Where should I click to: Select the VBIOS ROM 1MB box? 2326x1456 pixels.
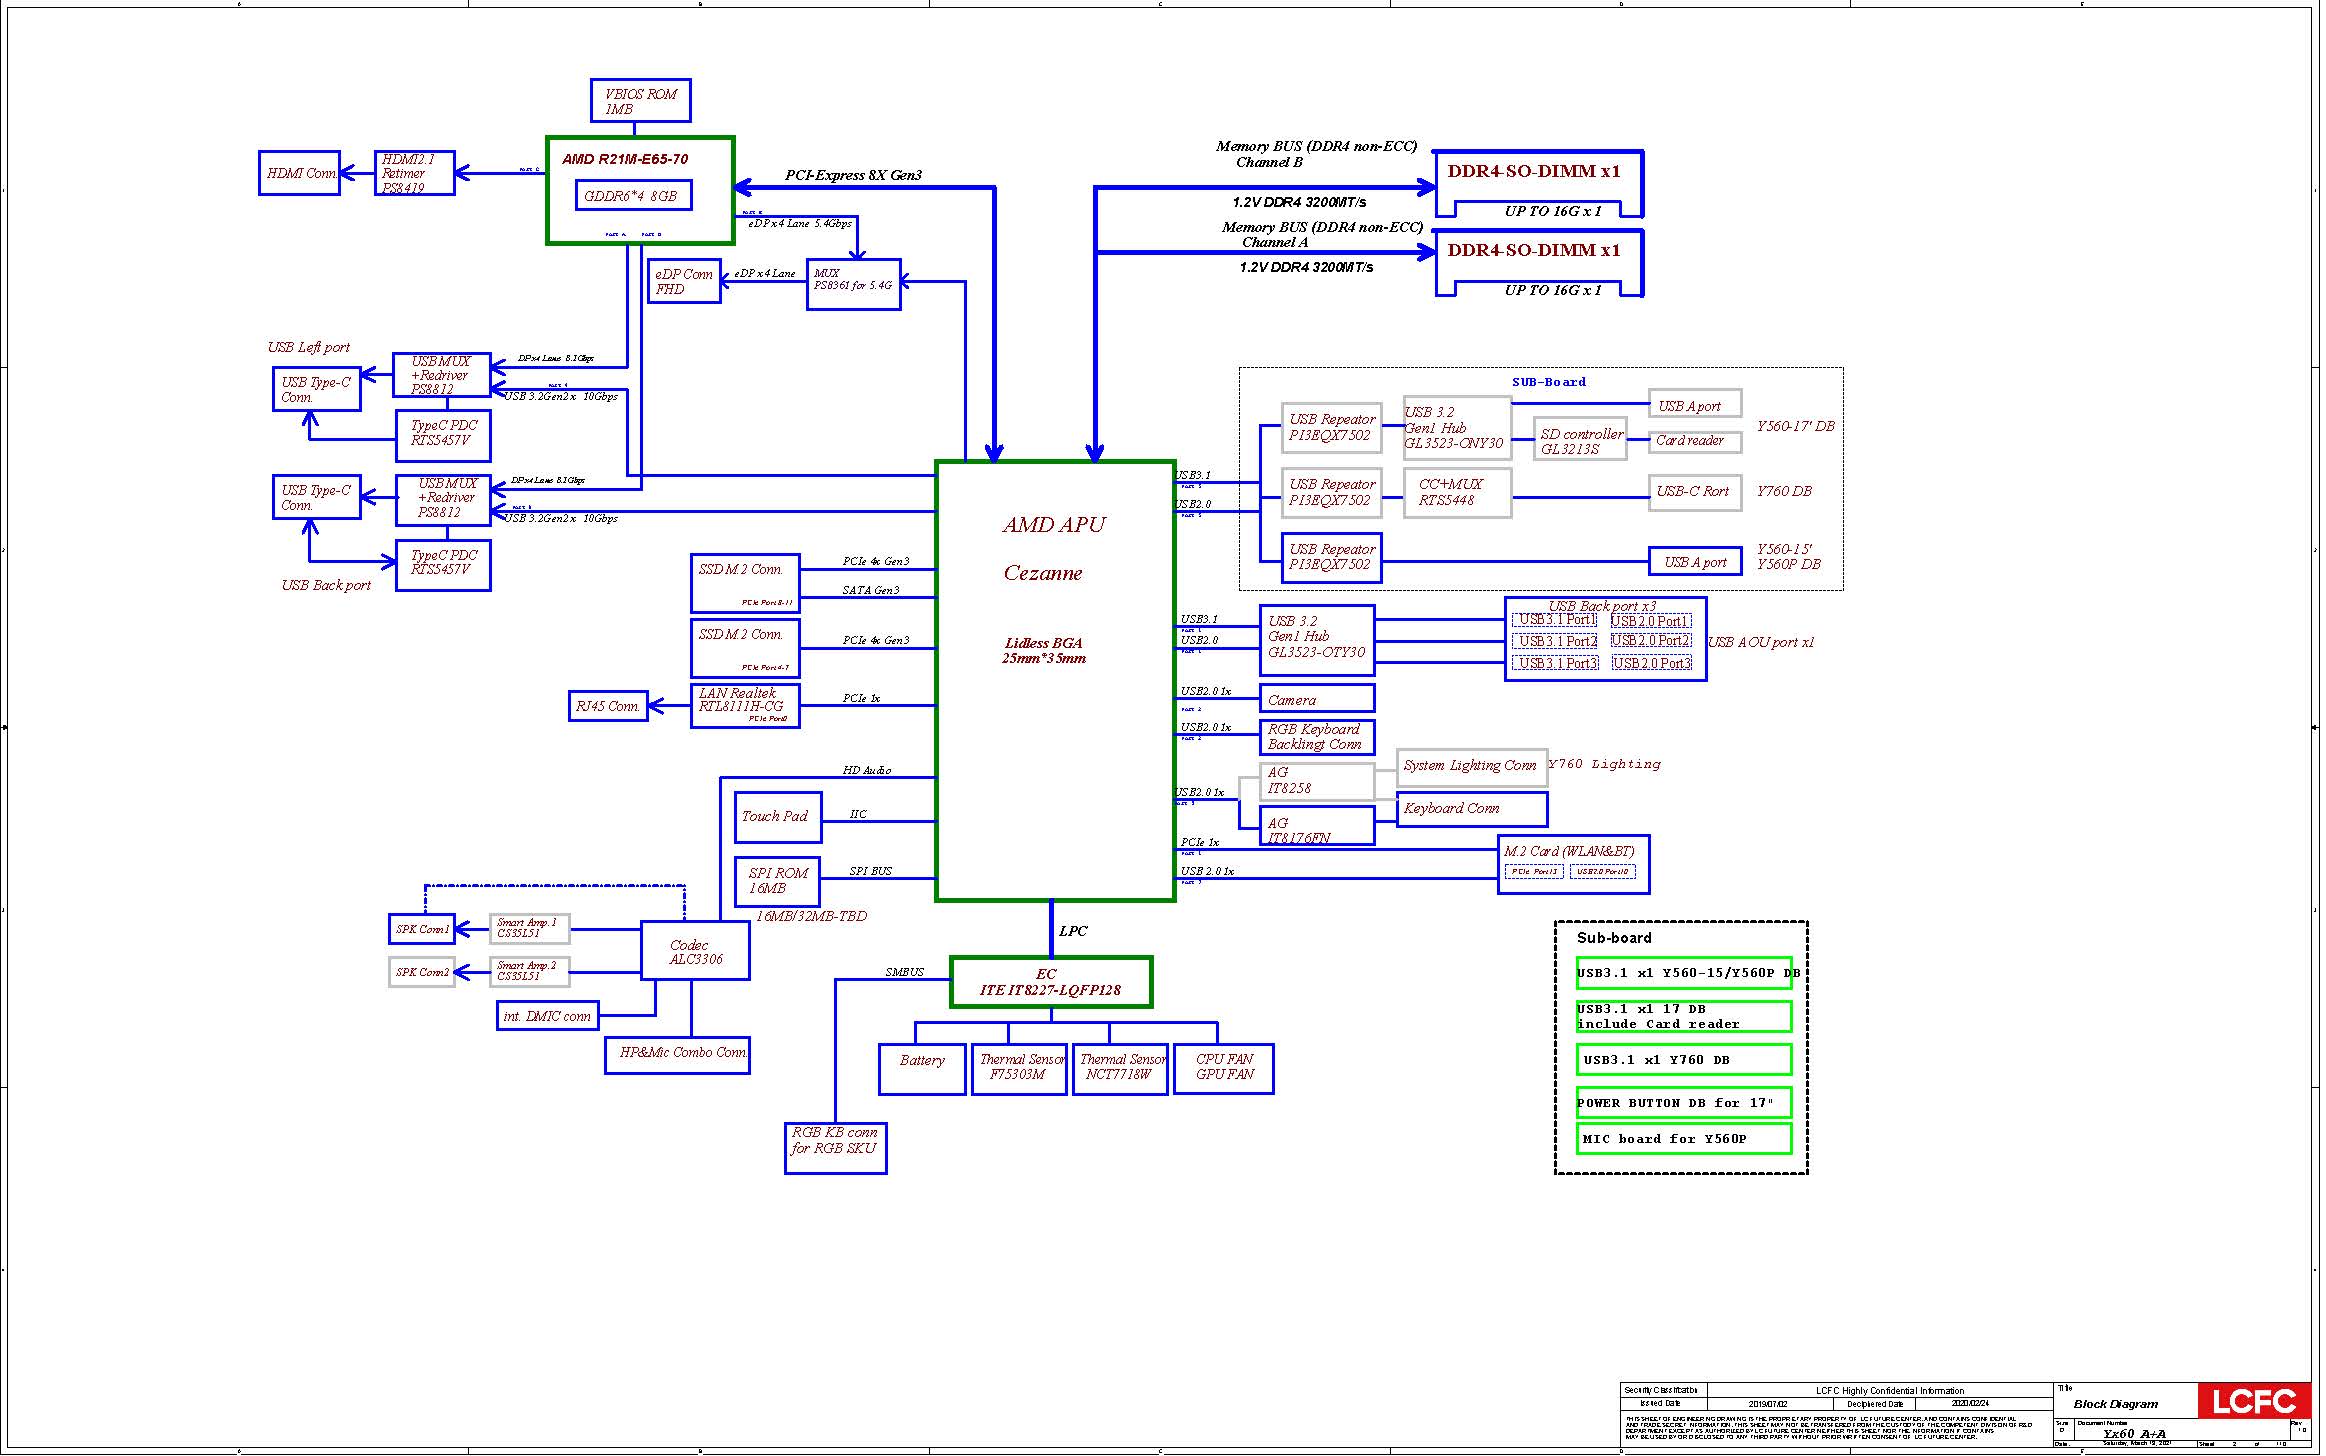pos(640,101)
